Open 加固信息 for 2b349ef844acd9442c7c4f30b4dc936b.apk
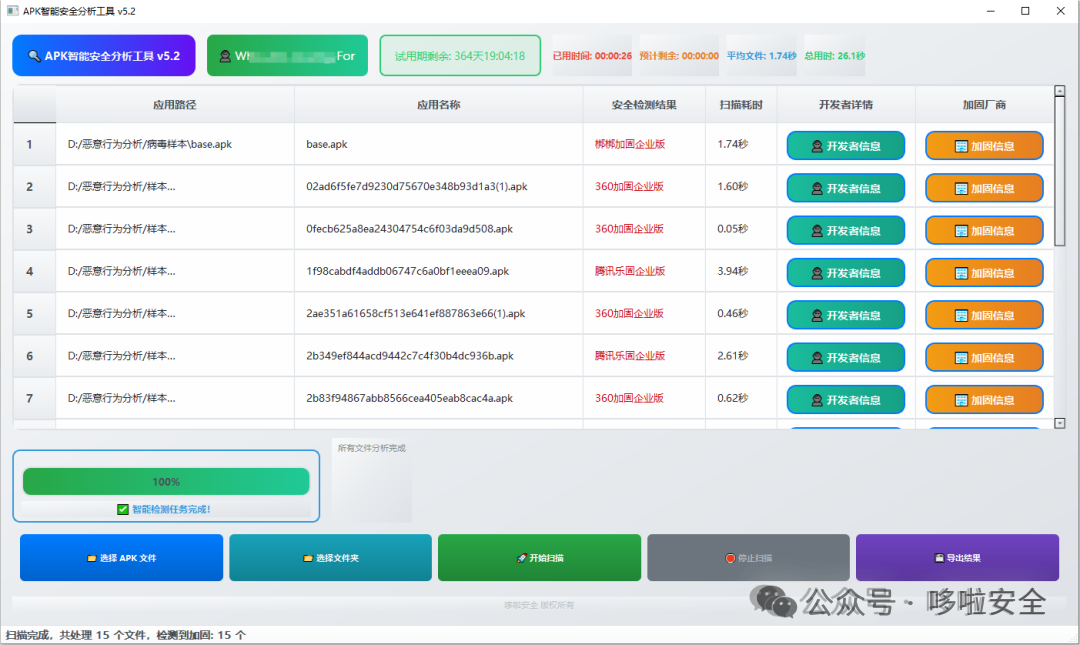1080x645 pixels. (984, 358)
